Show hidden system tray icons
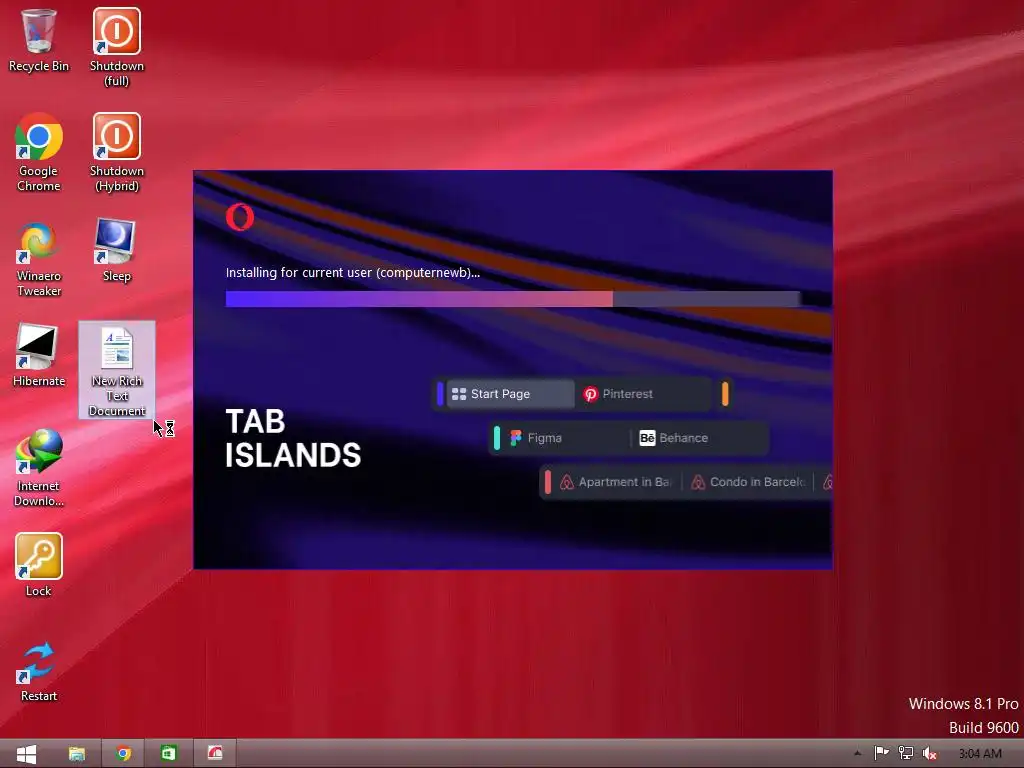 (857, 754)
